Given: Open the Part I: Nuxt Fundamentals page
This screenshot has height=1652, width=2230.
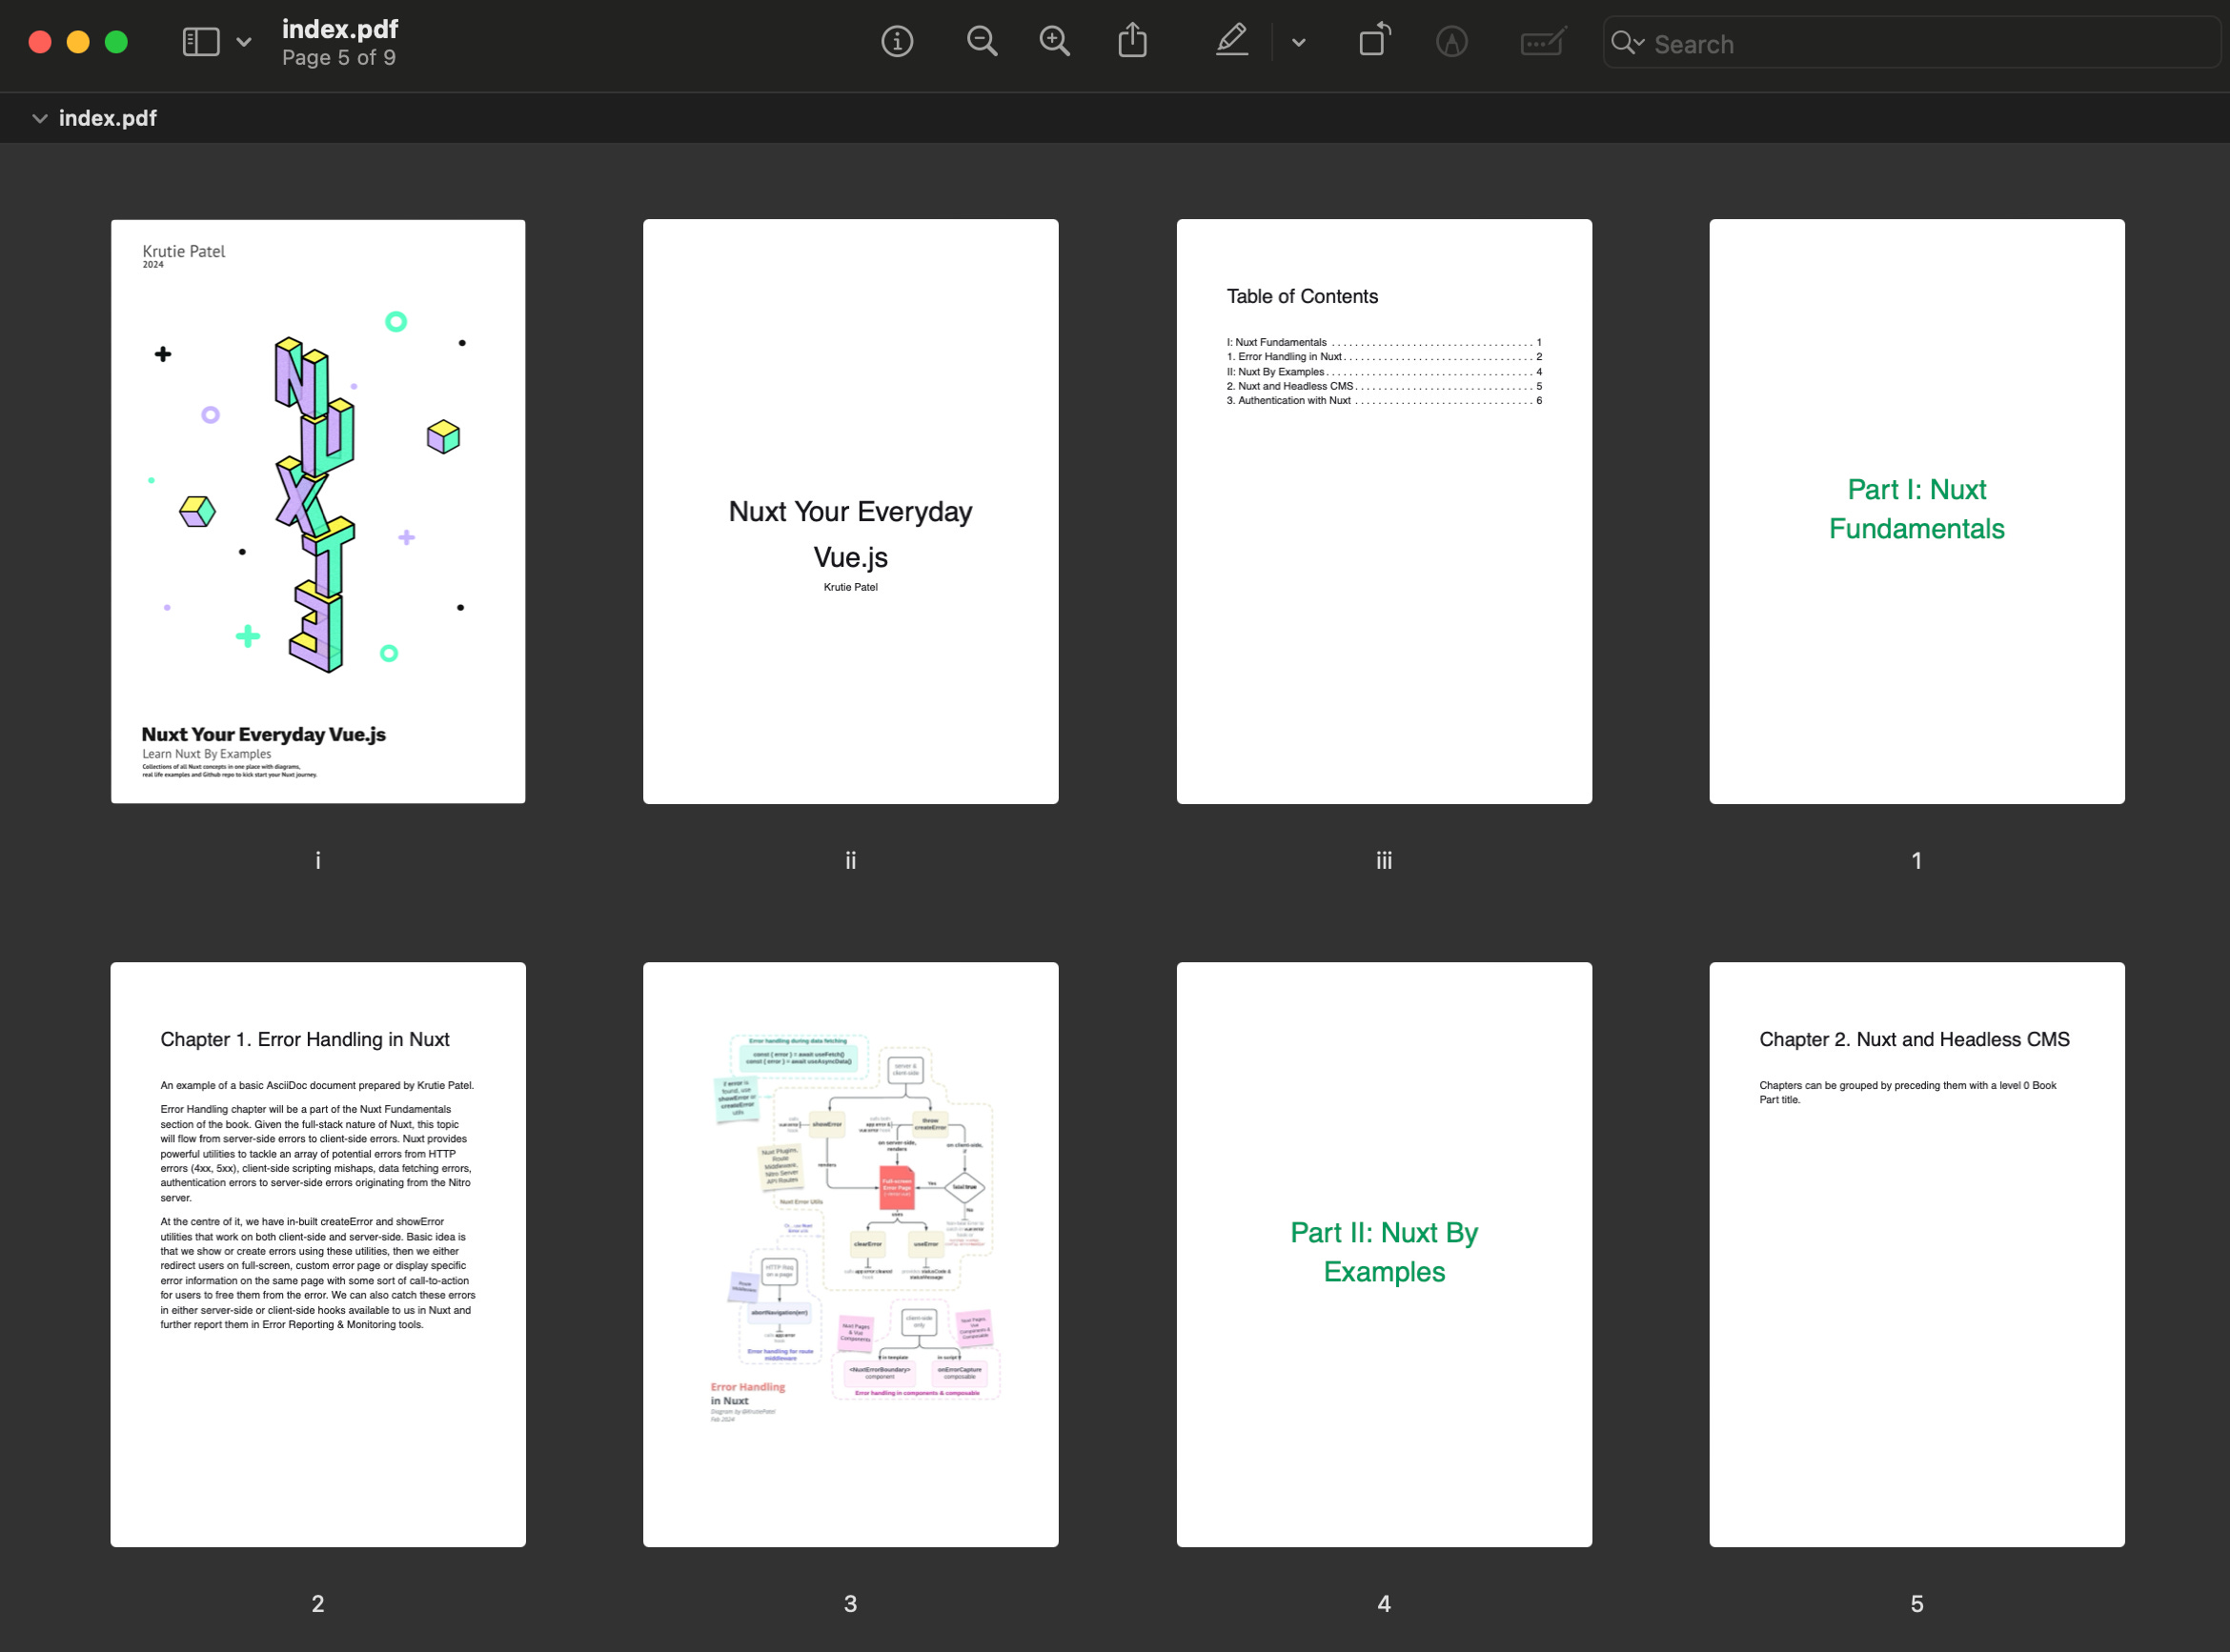Looking at the screenshot, I should 1916,511.
